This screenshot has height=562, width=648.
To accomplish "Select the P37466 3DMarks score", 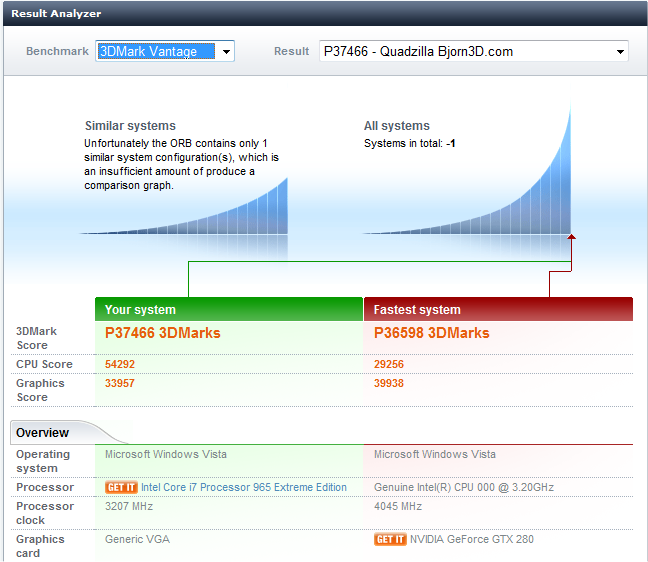I will [x=163, y=333].
